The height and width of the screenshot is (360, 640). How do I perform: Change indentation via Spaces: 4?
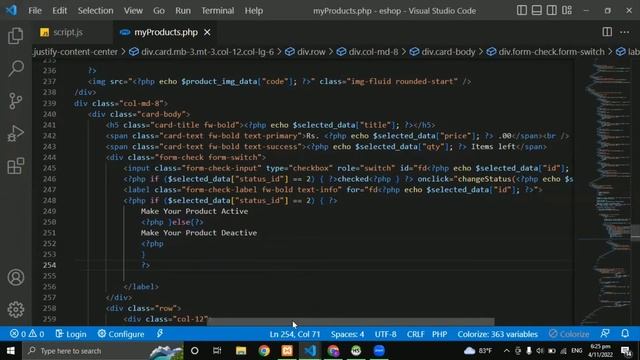pos(347,334)
